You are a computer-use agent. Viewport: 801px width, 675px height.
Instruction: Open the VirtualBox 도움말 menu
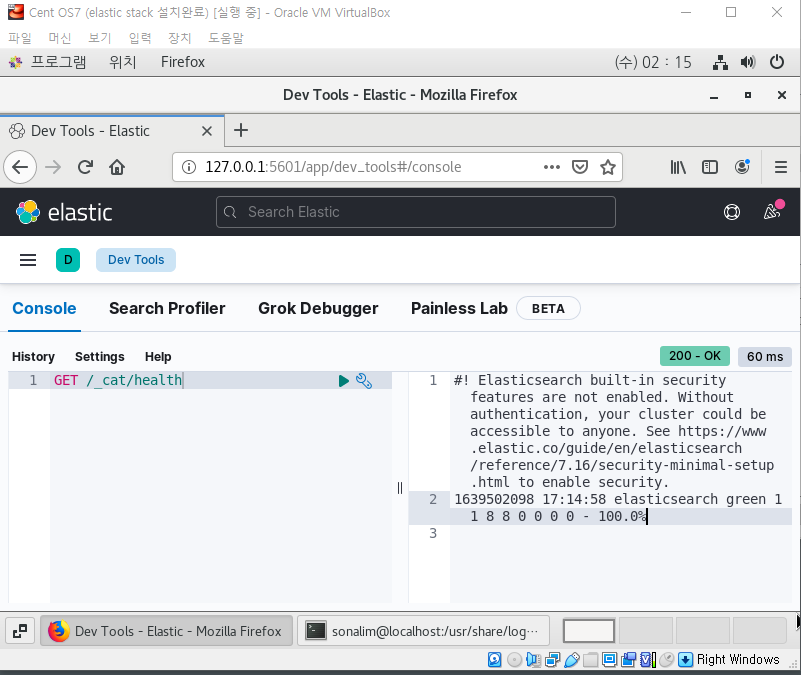(x=226, y=38)
